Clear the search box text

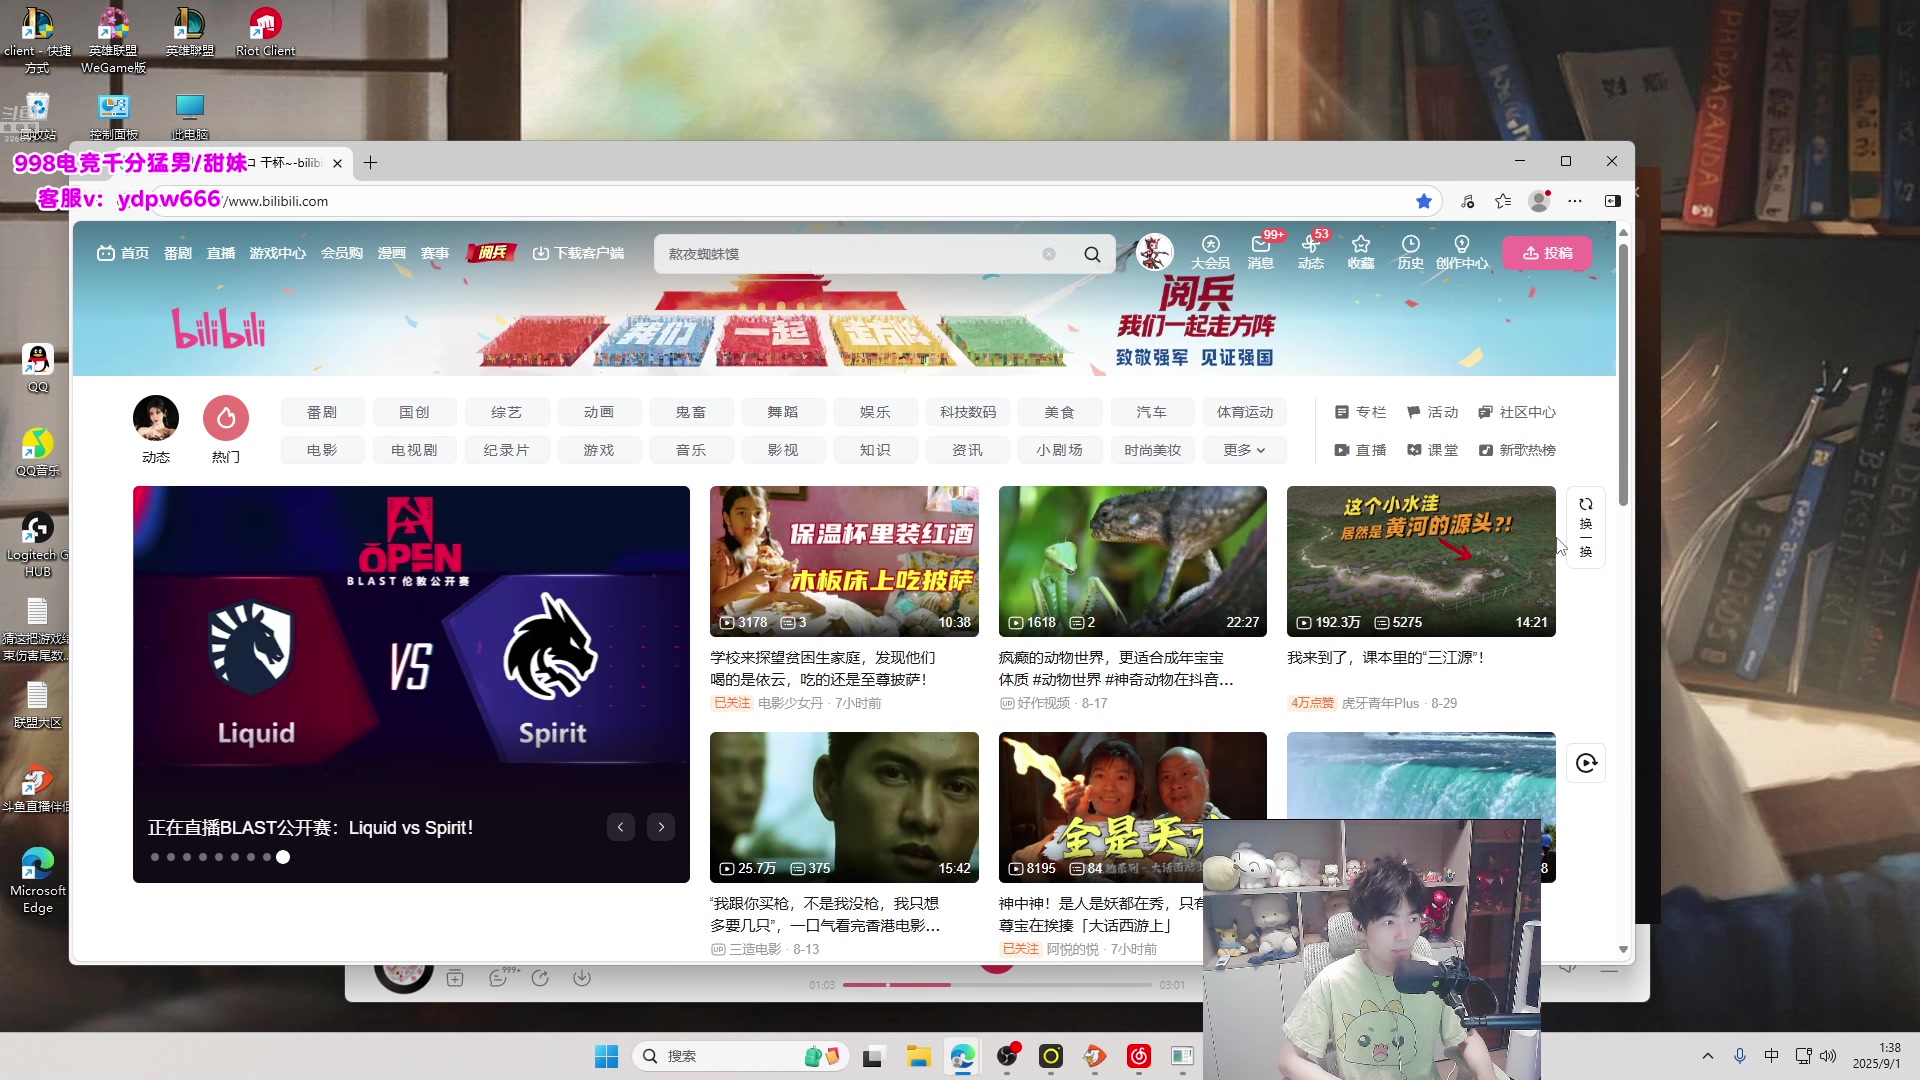coord(1049,254)
